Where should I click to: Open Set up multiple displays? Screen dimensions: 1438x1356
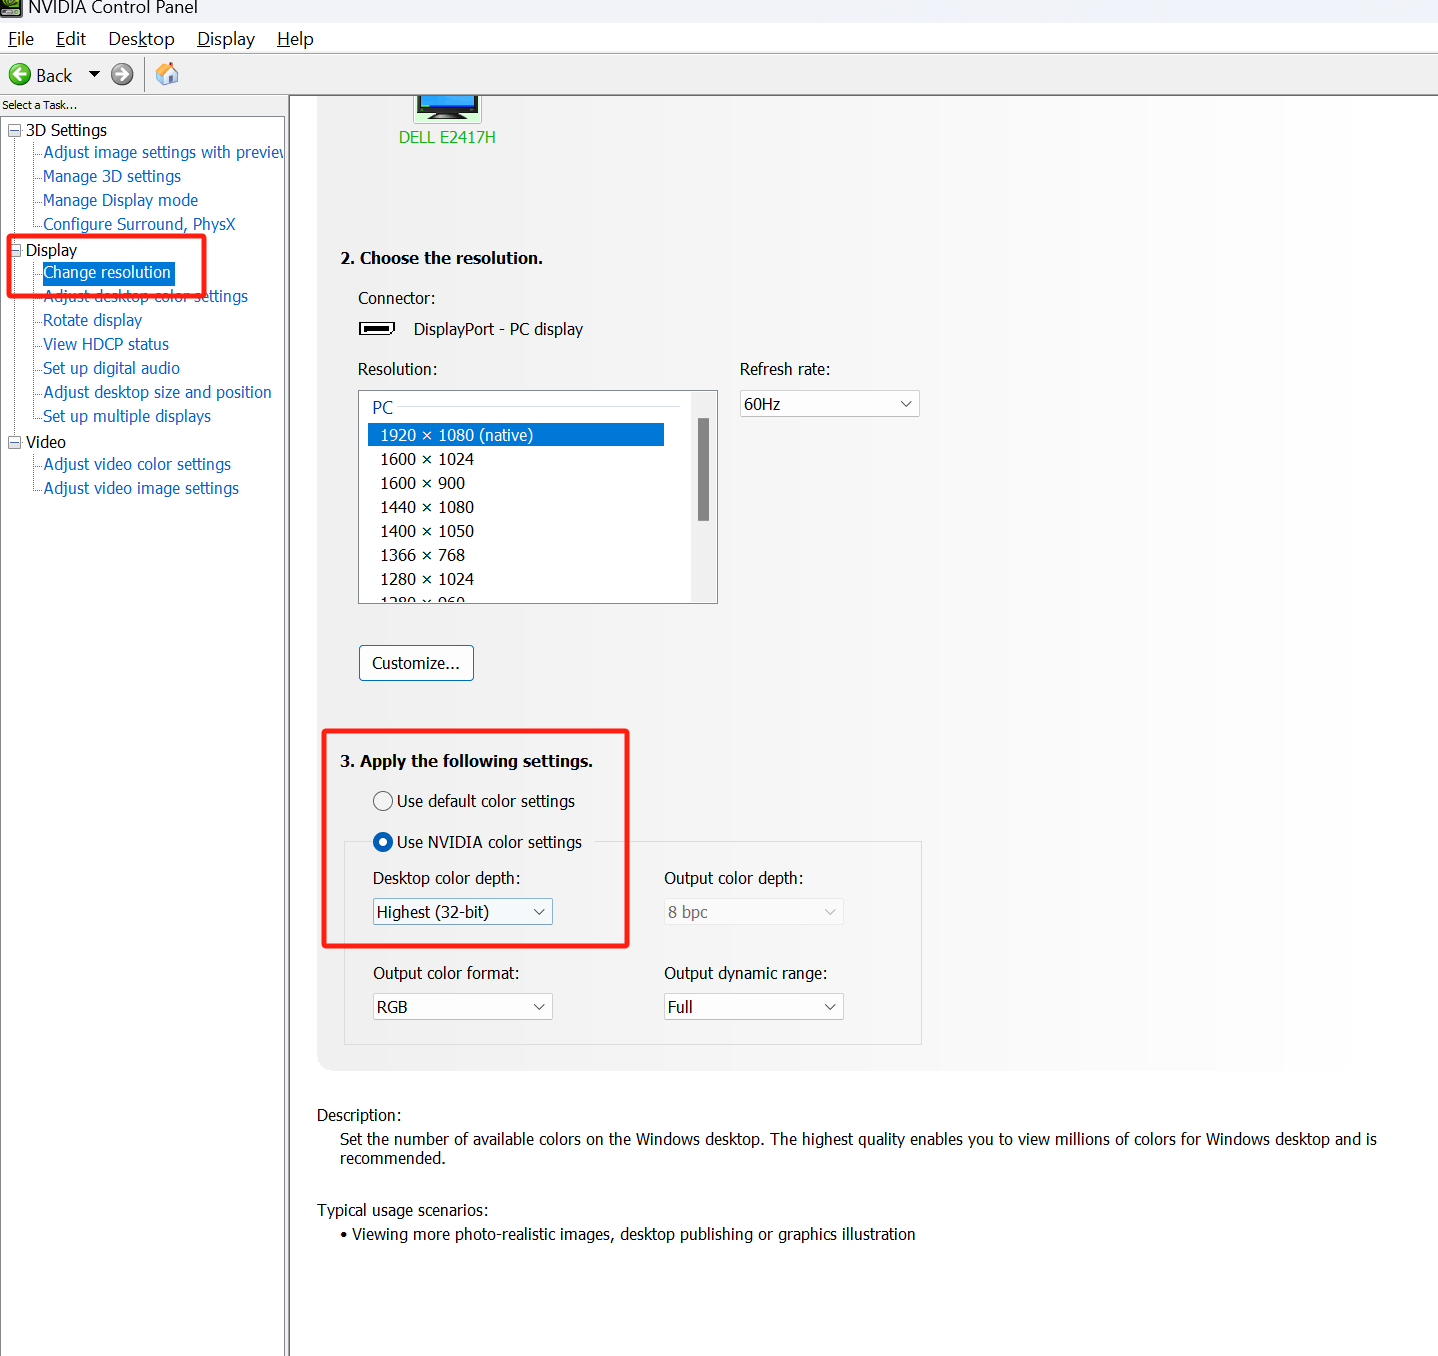point(127,416)
